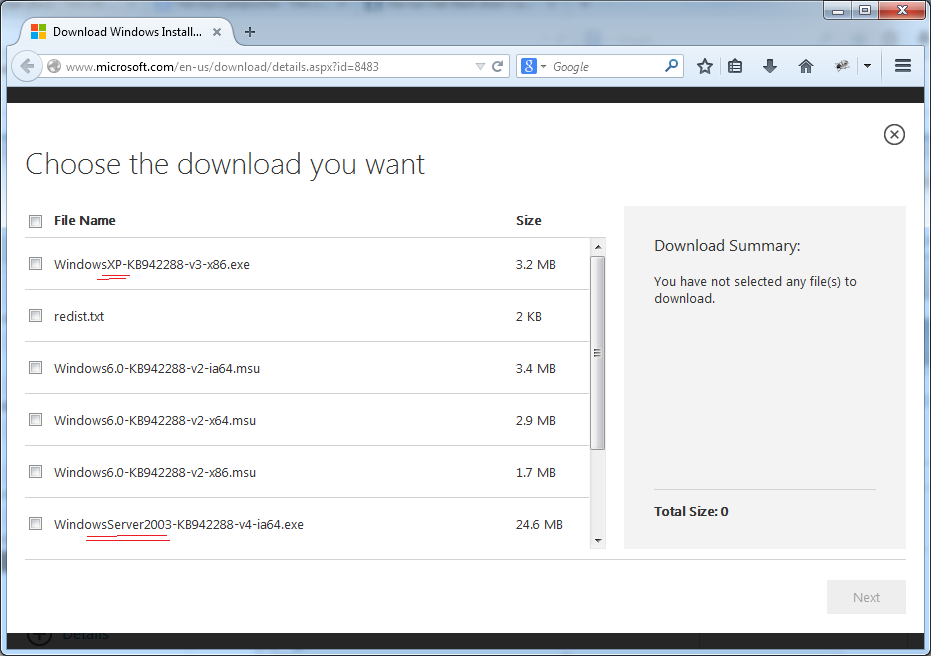Check the redist.txt checkbox

[36, 315]
